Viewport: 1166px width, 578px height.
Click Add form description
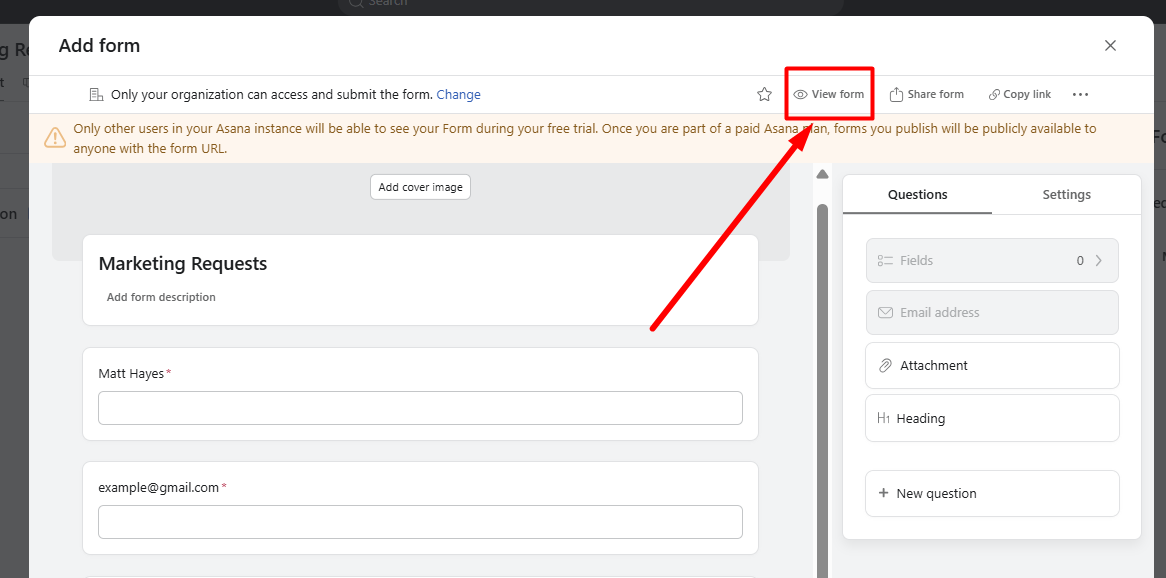click(161, 296)
